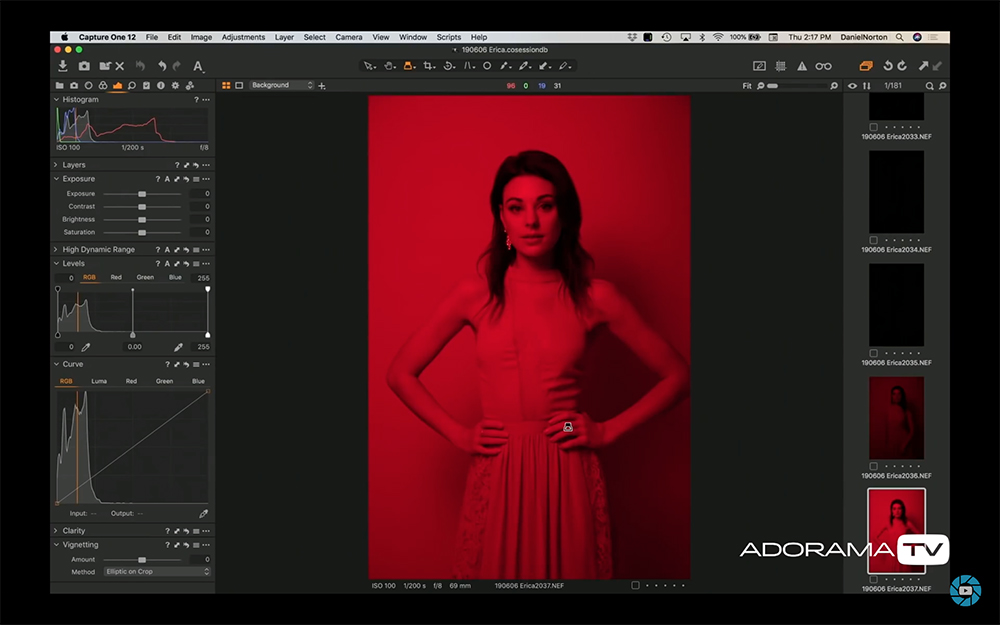Open the Background layer dropdown above viewer
Viewport: 1000px width, 625px height.
pyautogui.click(x=280, y=86)
